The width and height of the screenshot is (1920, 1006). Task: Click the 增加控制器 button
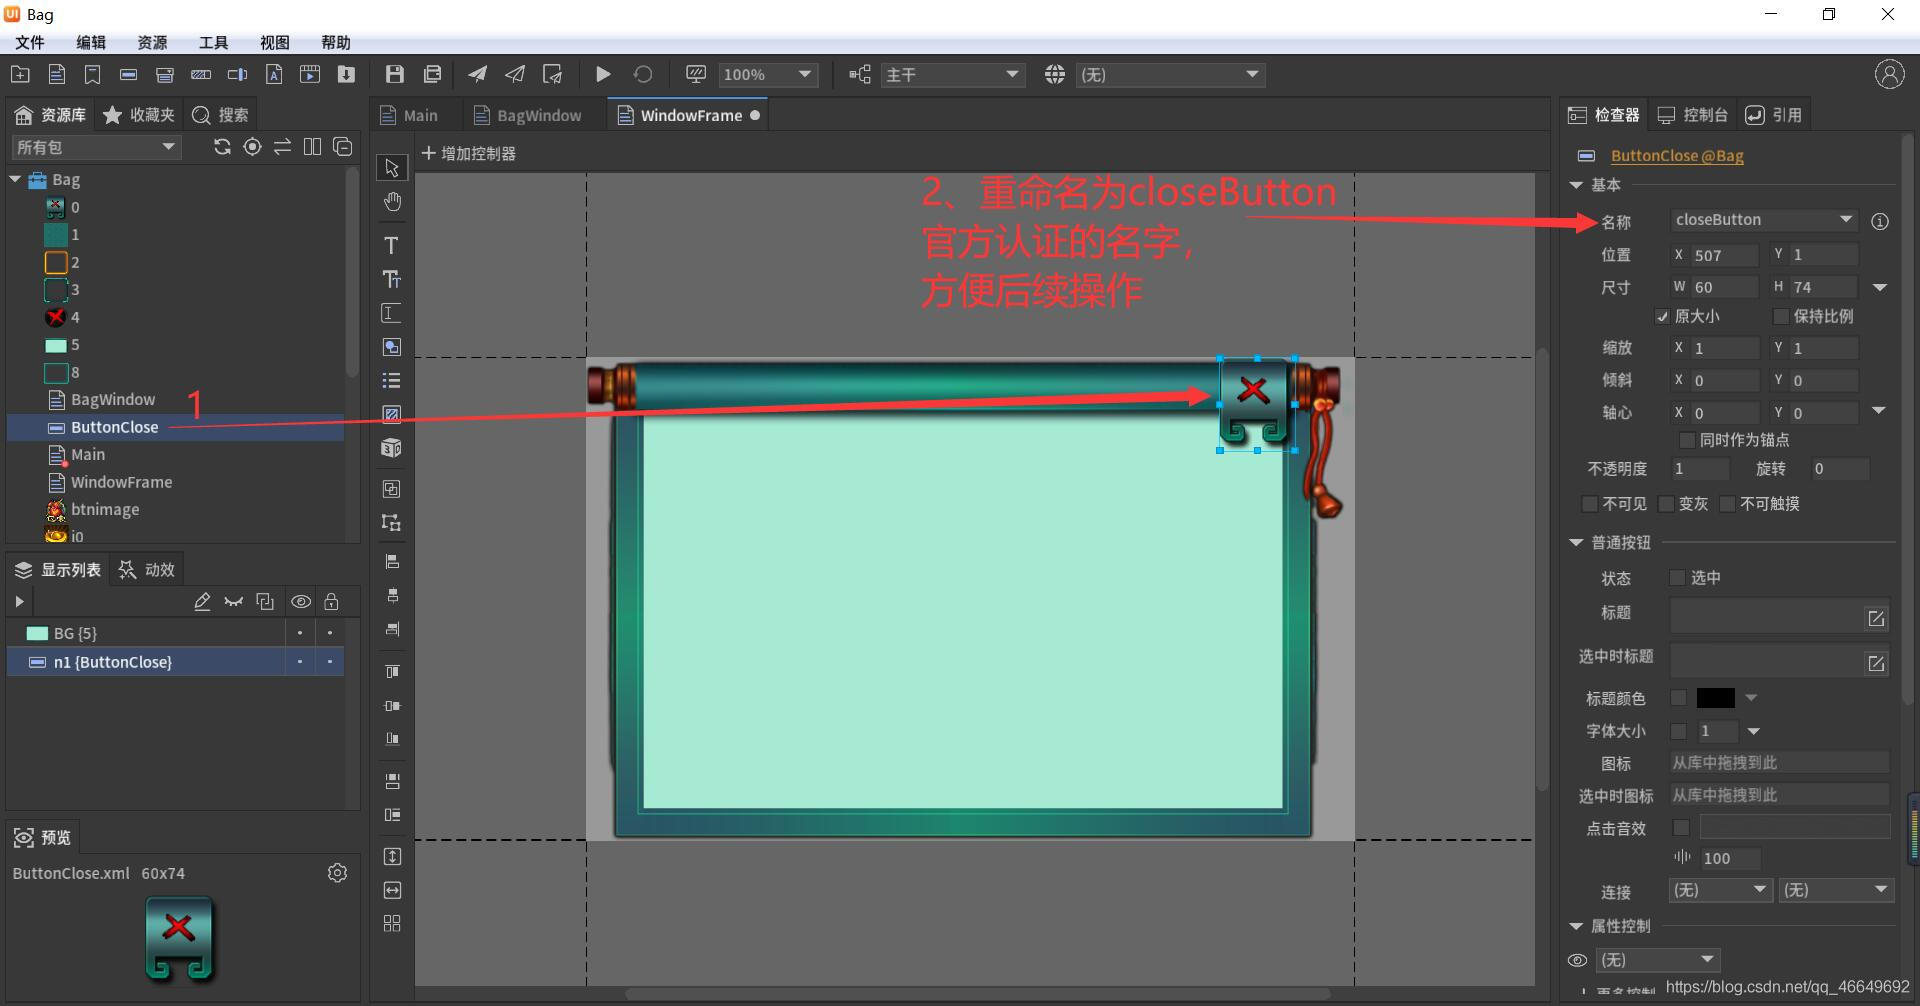coord(469,154)
